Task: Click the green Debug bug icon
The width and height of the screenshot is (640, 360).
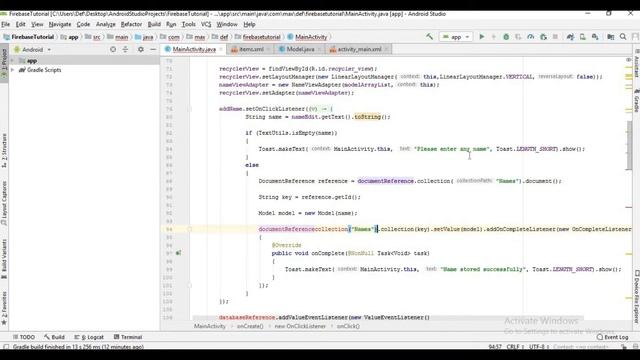Action: coord(506,37)
